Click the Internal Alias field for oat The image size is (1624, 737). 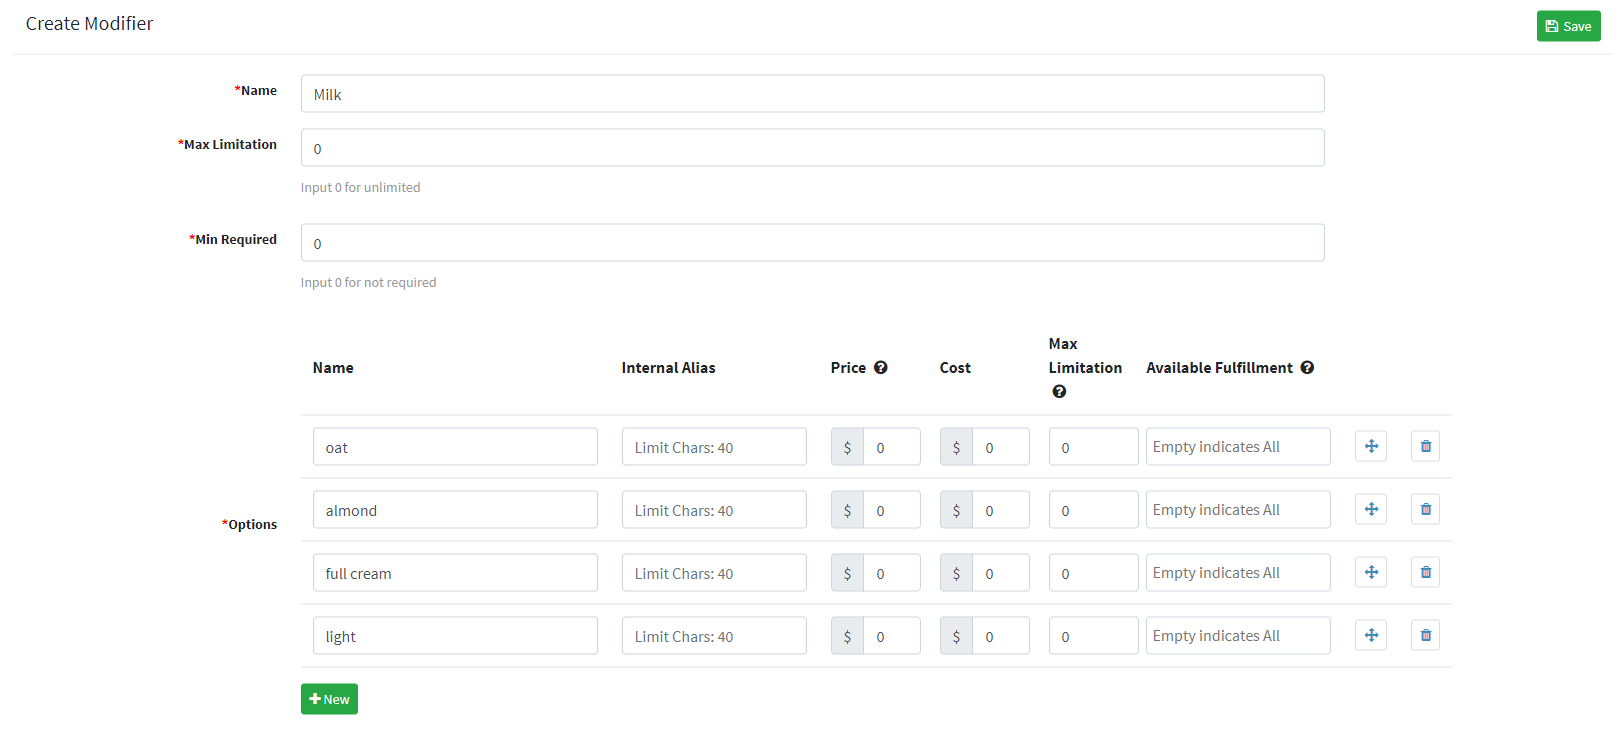tap(714, 447)
